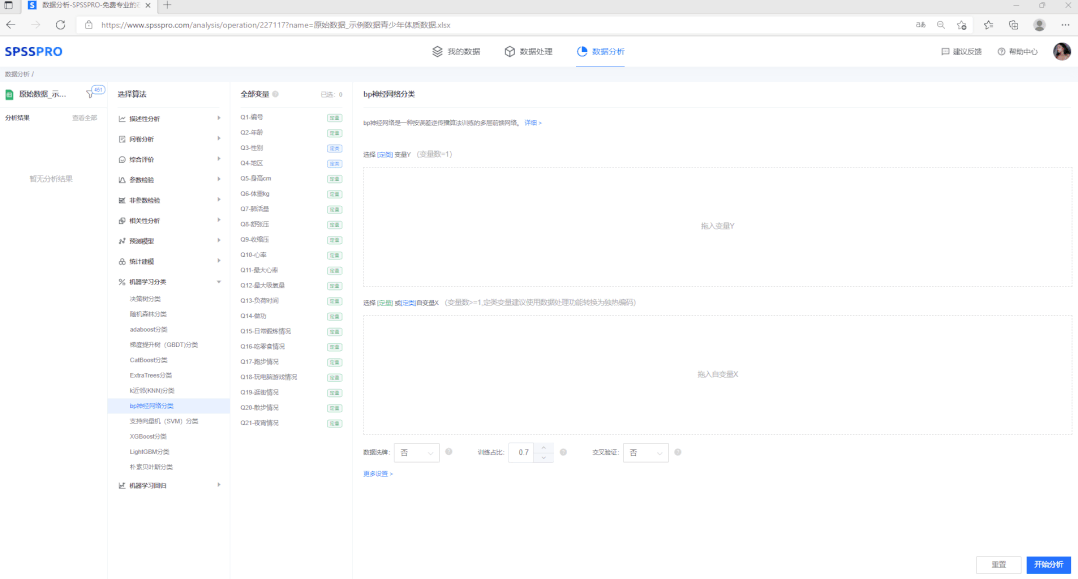Viewport: 1078px width, 579px height.
Task: Click the SPSSPRO logo
Action: point(33,52)
